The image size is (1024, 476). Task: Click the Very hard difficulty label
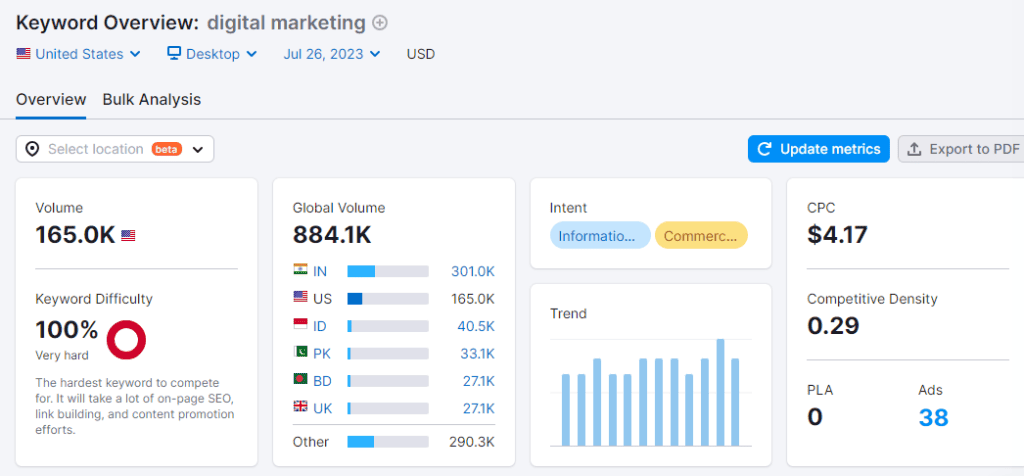(62, 356)
